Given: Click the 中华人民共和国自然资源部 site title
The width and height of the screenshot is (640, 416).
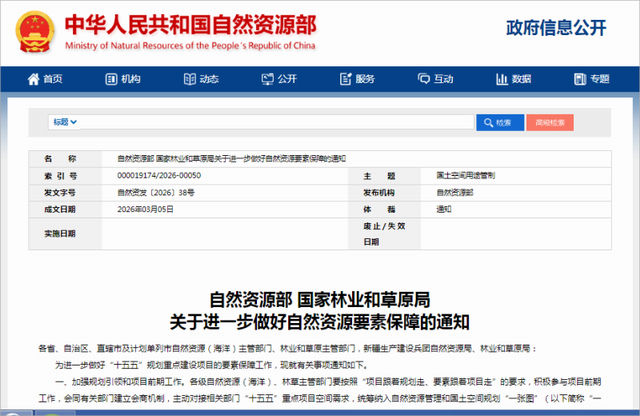Looking at the screenshot, I should [191, 25].
